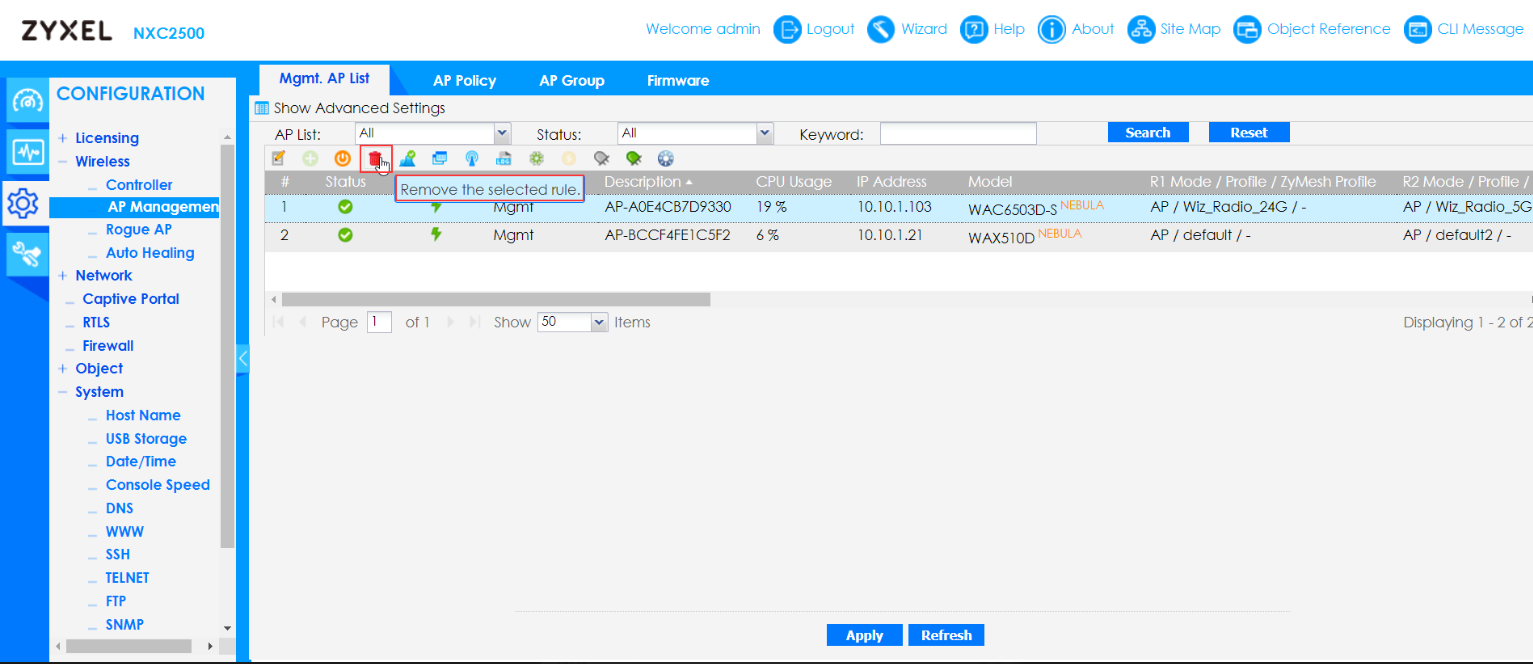1533x664 pixels.
Task: Click the Search button
Action: pyautogui.click(x=1147, y=131)
